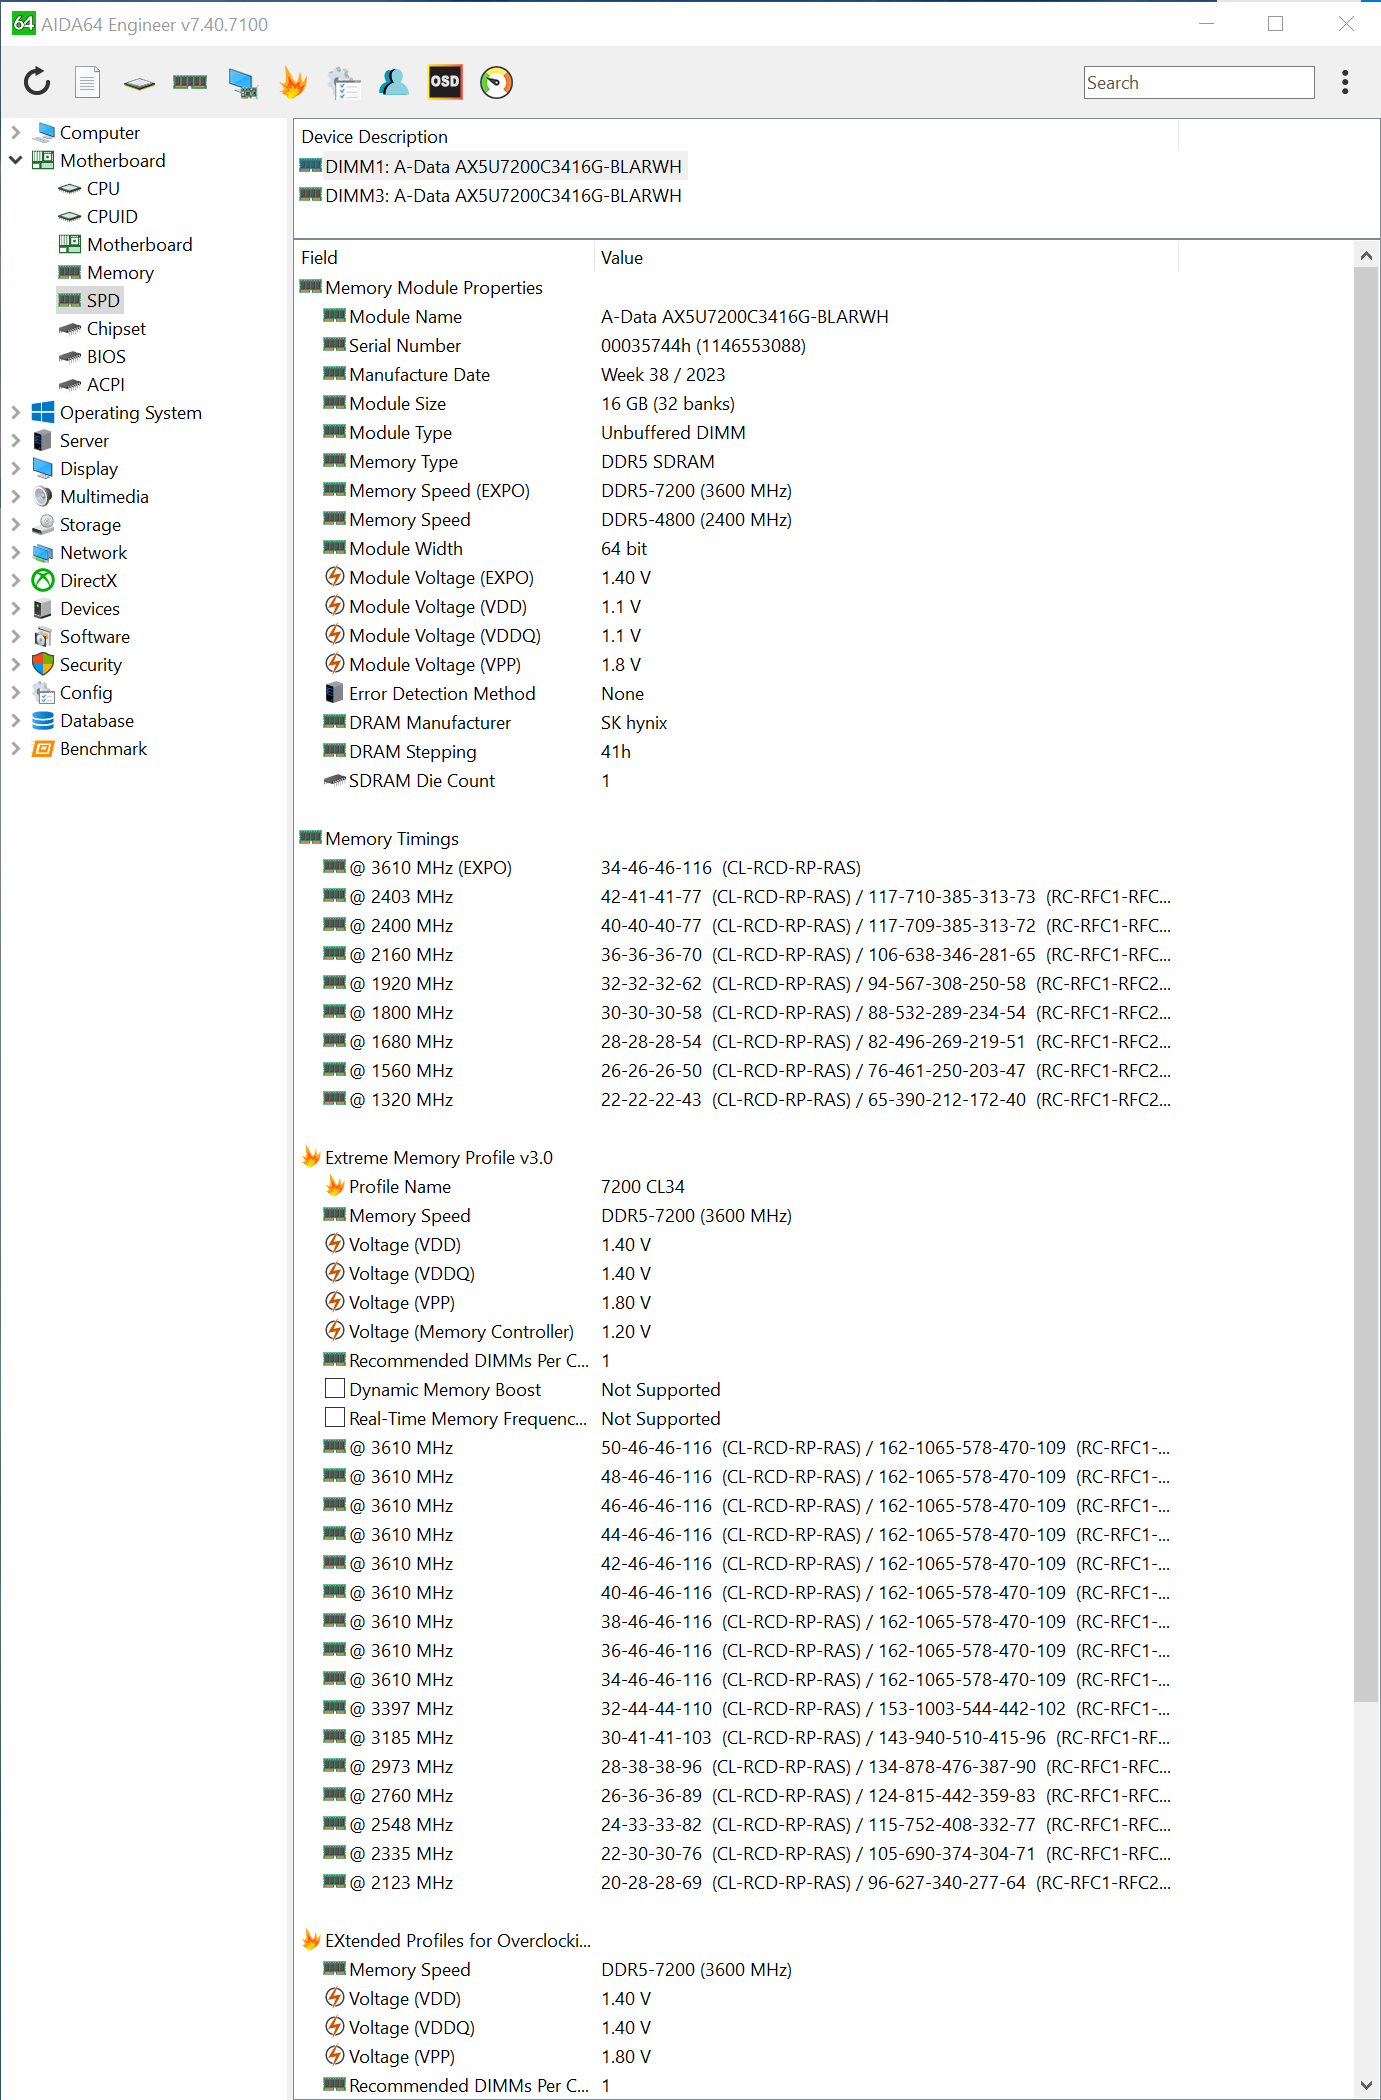Select the DIMM1 A-Data device entry
The image size is (1381, 2100).
(x=491, y=166)
